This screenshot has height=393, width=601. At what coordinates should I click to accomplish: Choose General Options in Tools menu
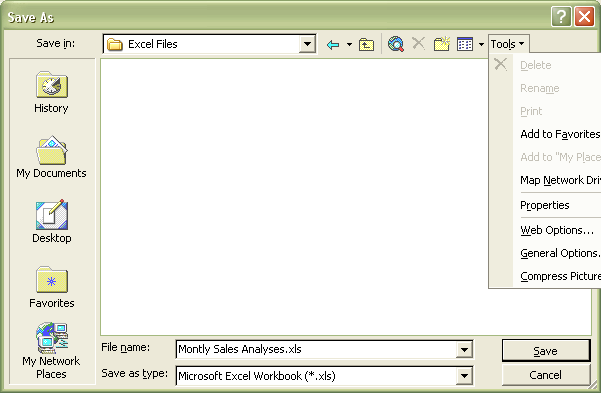557,253
